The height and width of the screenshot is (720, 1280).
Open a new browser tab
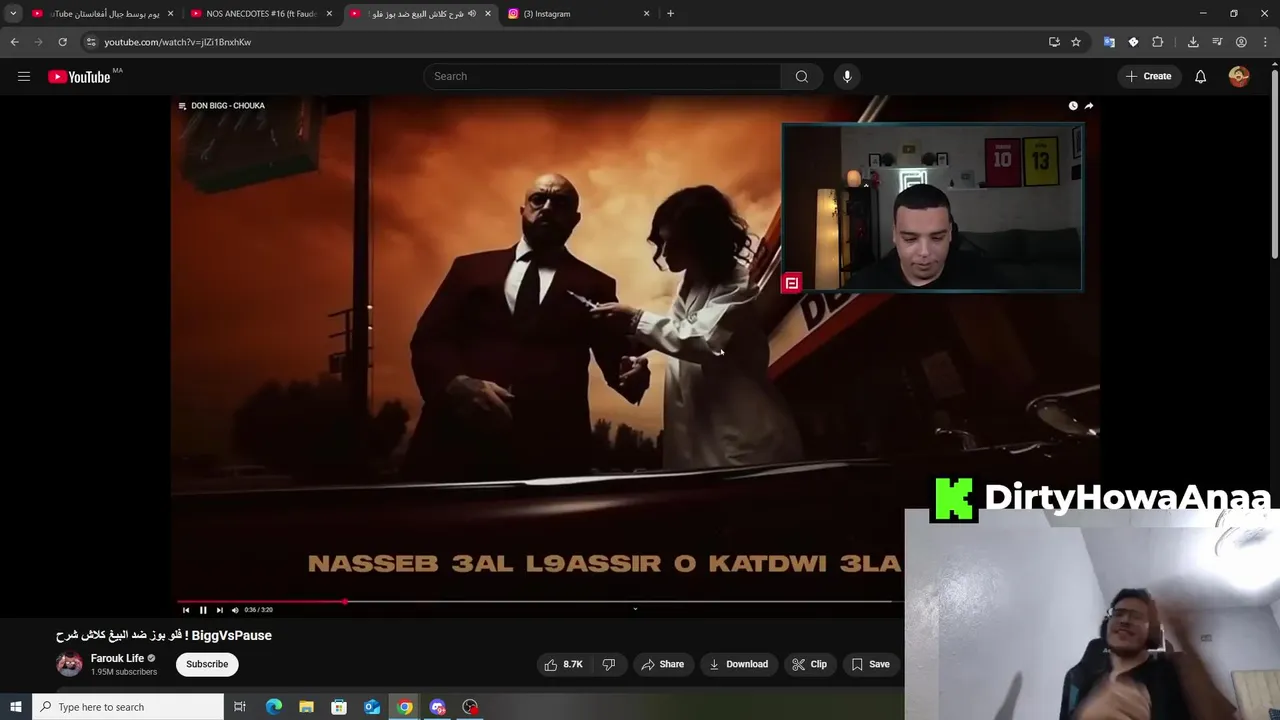[x=670, y=14]
